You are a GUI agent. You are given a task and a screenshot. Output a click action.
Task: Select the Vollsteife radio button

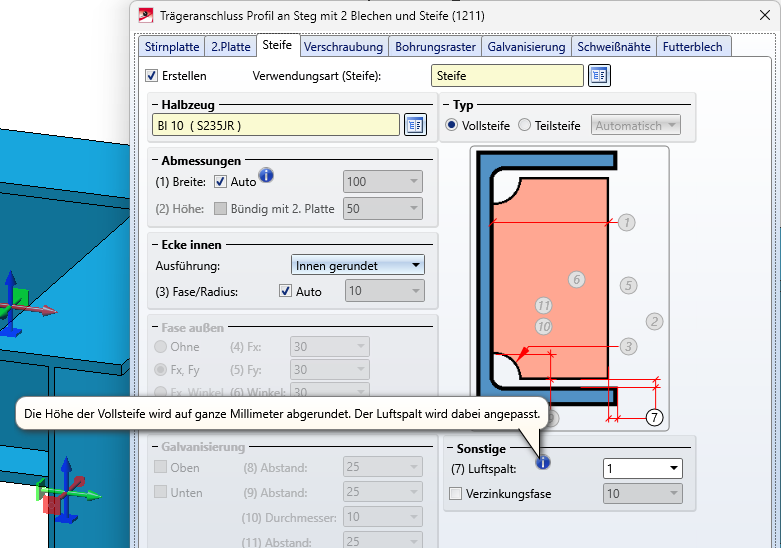coord(451,125)
